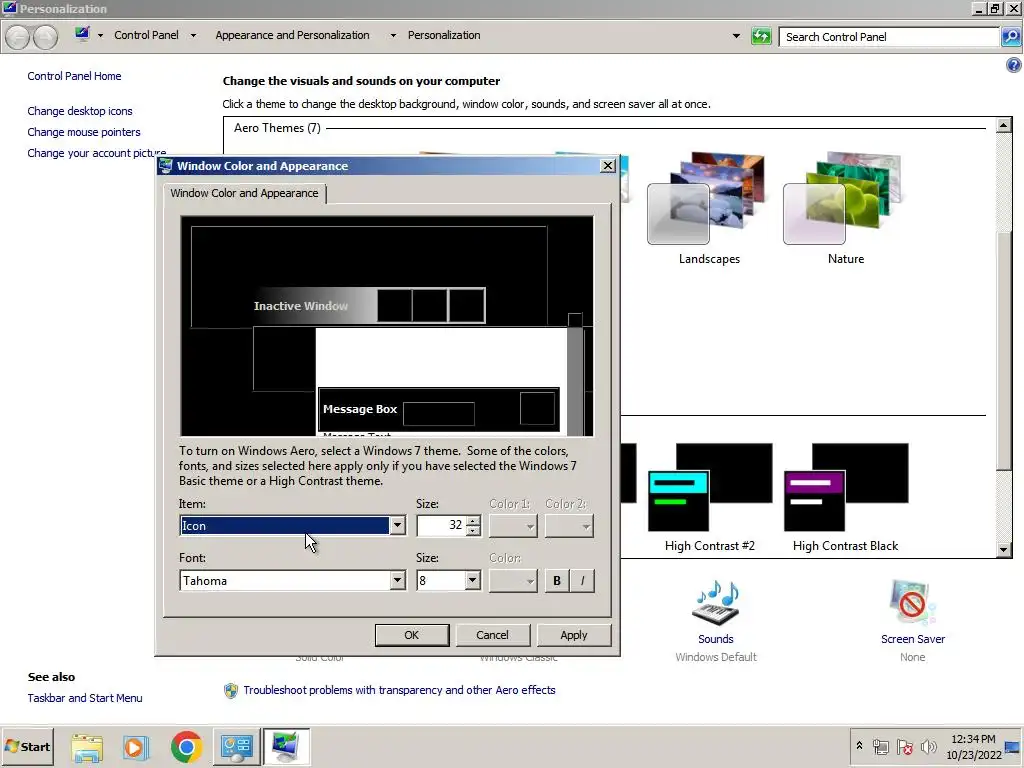Open Google Chrome from taskbar
1024x768 pixels.
186,746
